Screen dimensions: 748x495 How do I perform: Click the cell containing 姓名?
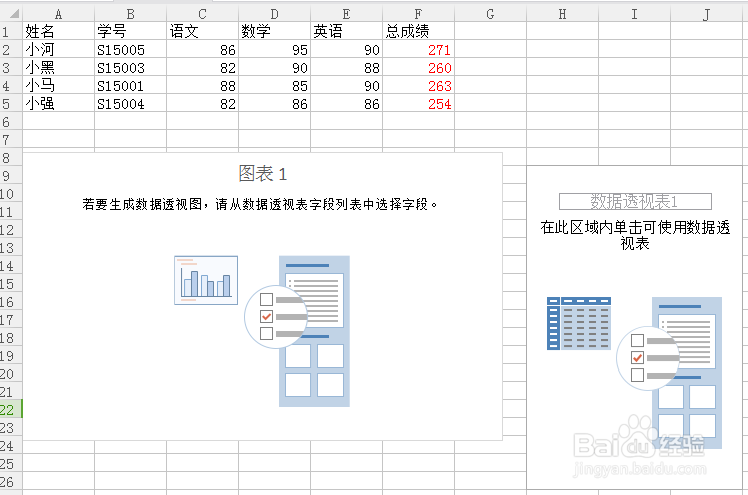[58, 31]
